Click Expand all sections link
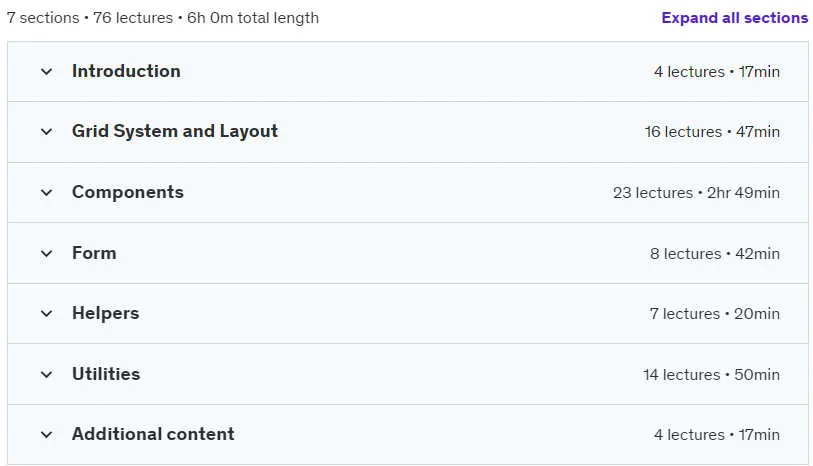 734,18
